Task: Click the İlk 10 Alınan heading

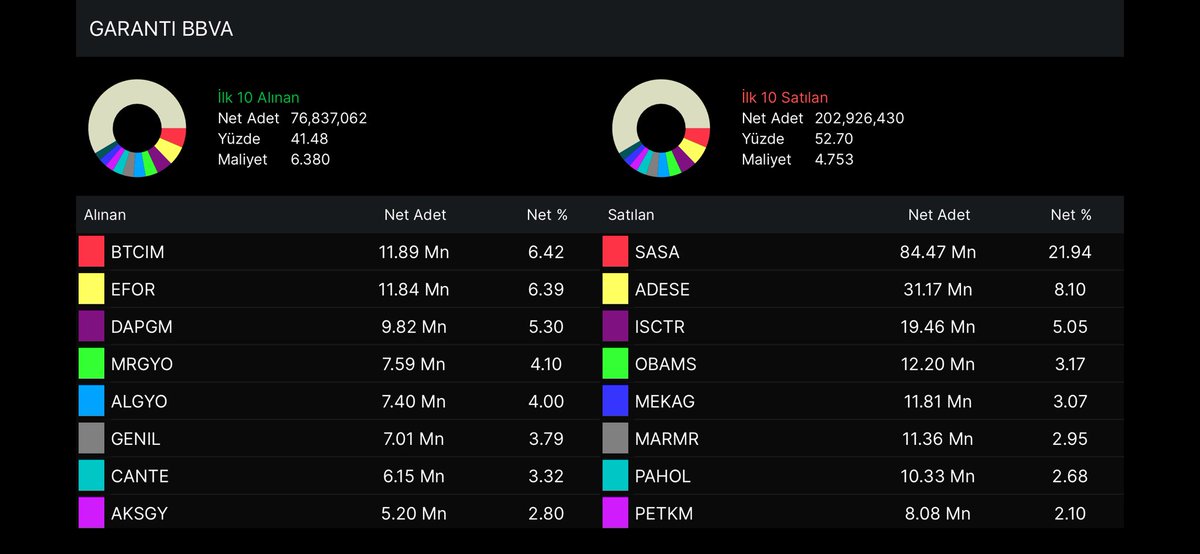Action: click(259, 98)
